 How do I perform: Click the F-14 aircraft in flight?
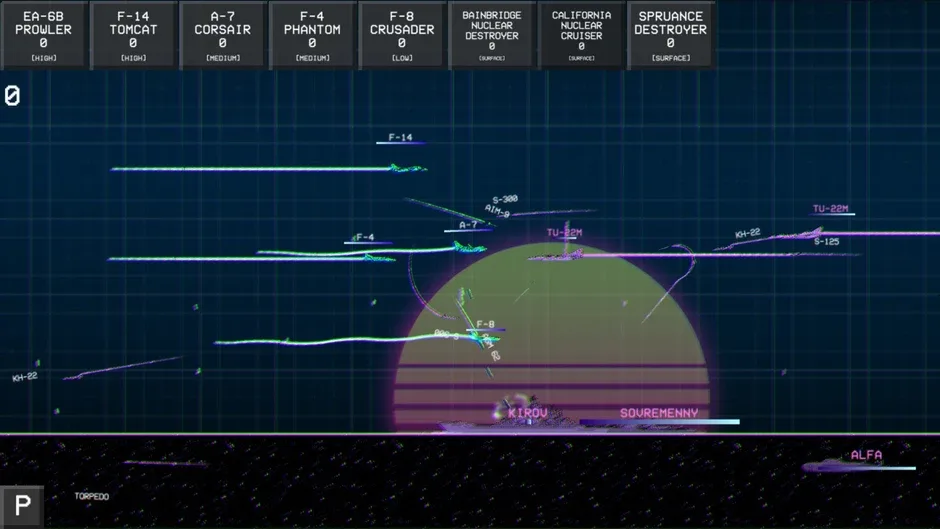(408, 169)
